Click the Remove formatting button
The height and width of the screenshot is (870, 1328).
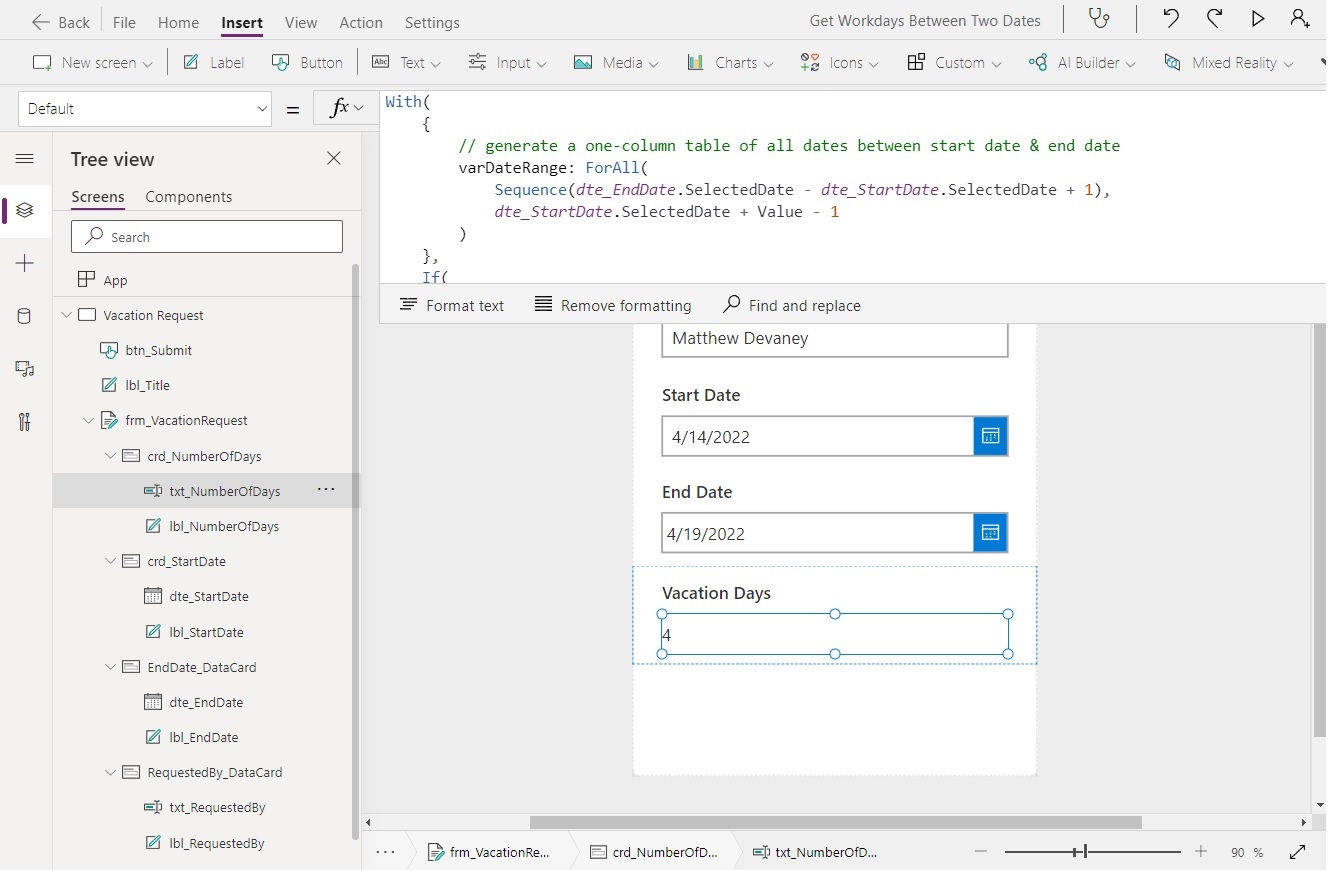tap(613, 305)
